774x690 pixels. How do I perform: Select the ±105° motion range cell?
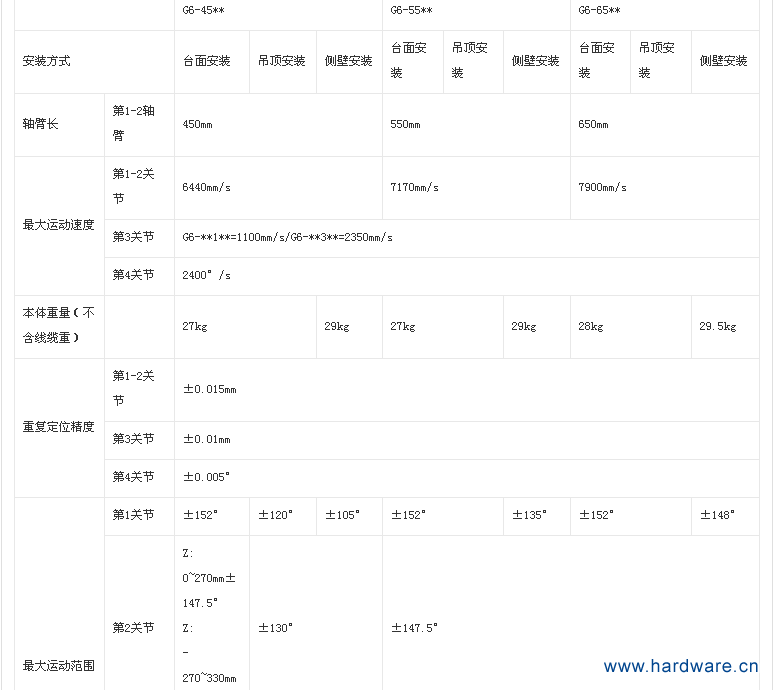(342, 515)
